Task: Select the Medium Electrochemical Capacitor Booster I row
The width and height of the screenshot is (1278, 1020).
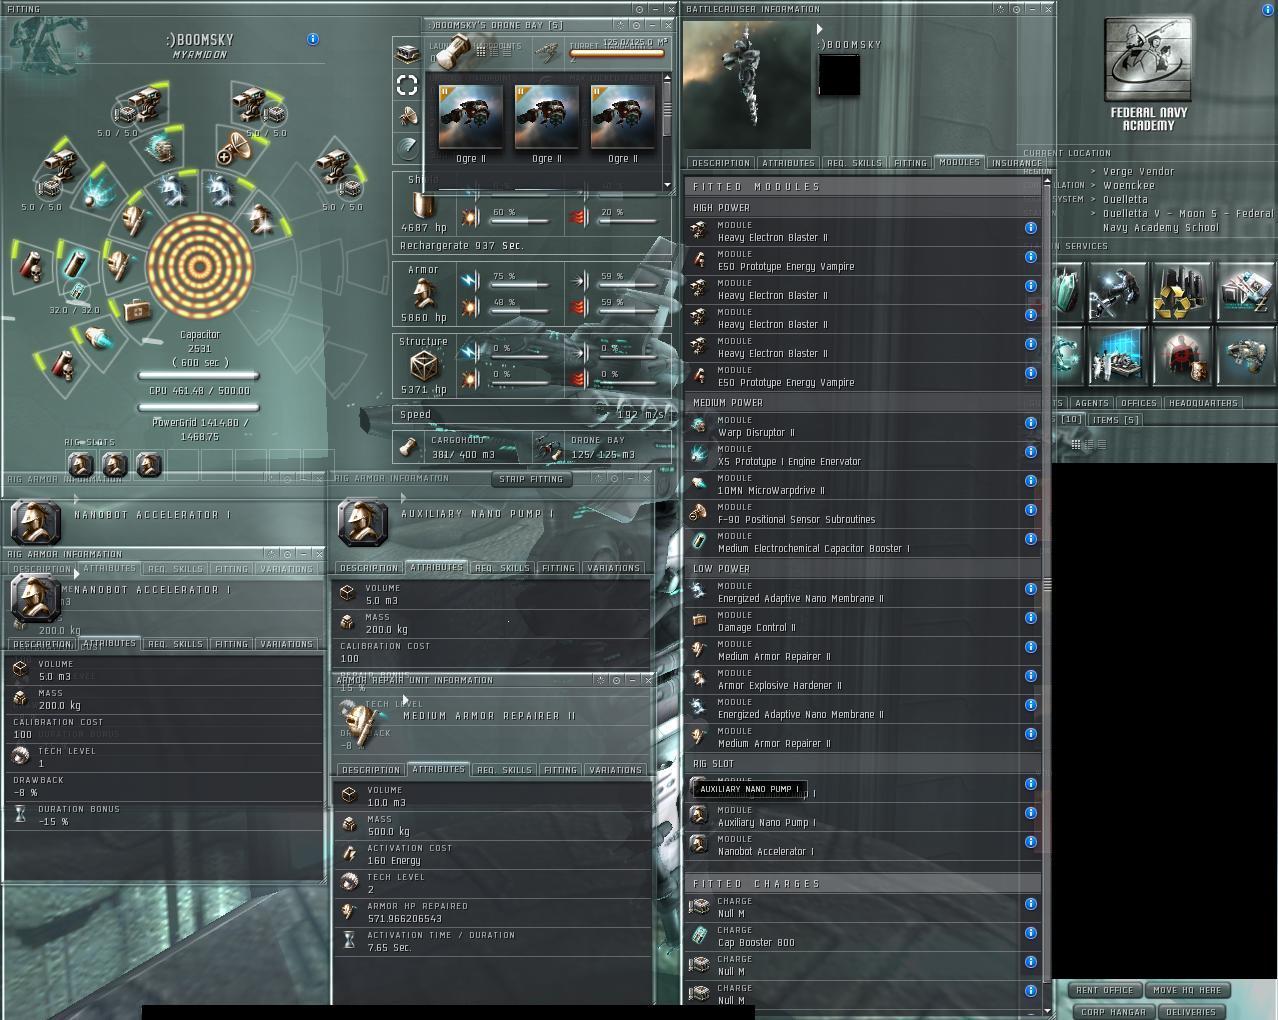Action: point(863,543)
